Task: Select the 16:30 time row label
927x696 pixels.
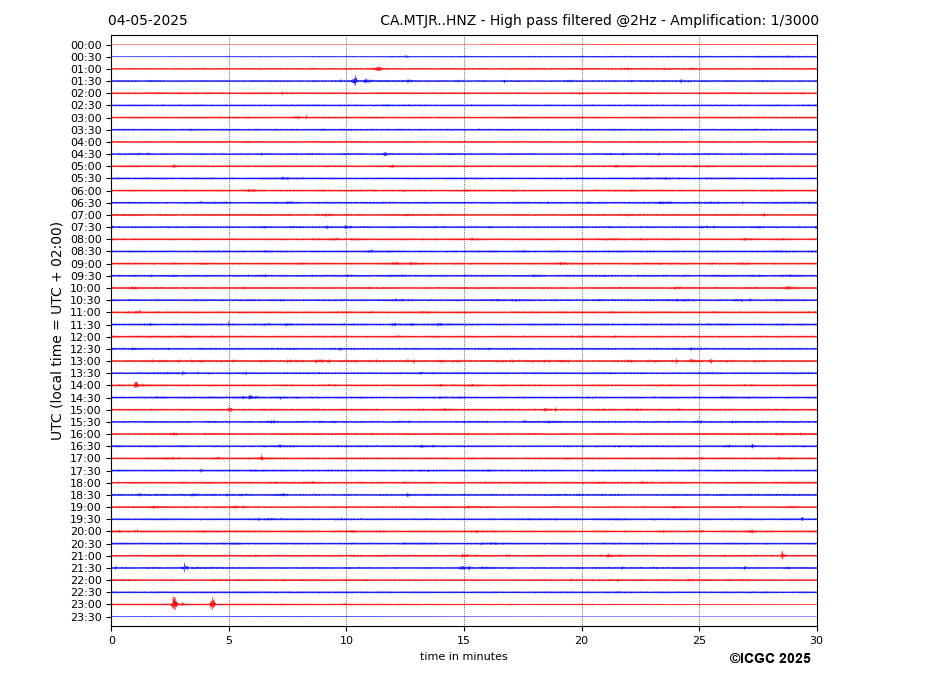Action: tap(86, 446)
